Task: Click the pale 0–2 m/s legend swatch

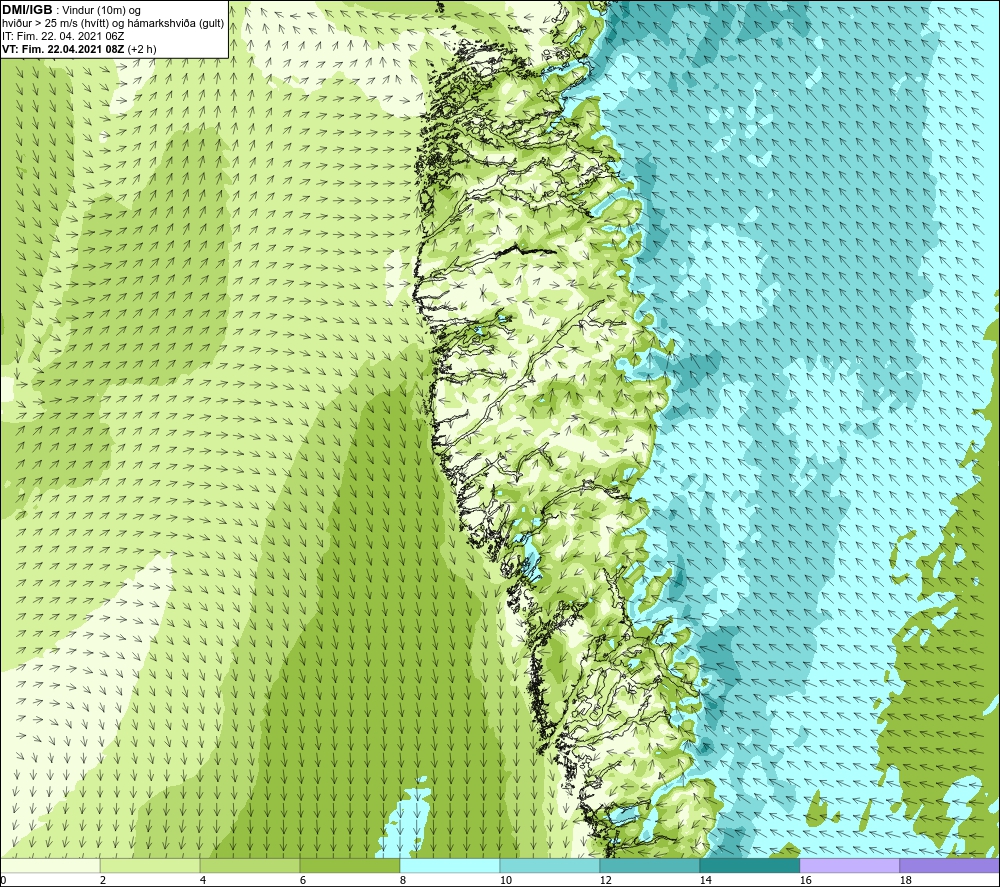Action: click(x=50, y=865)
